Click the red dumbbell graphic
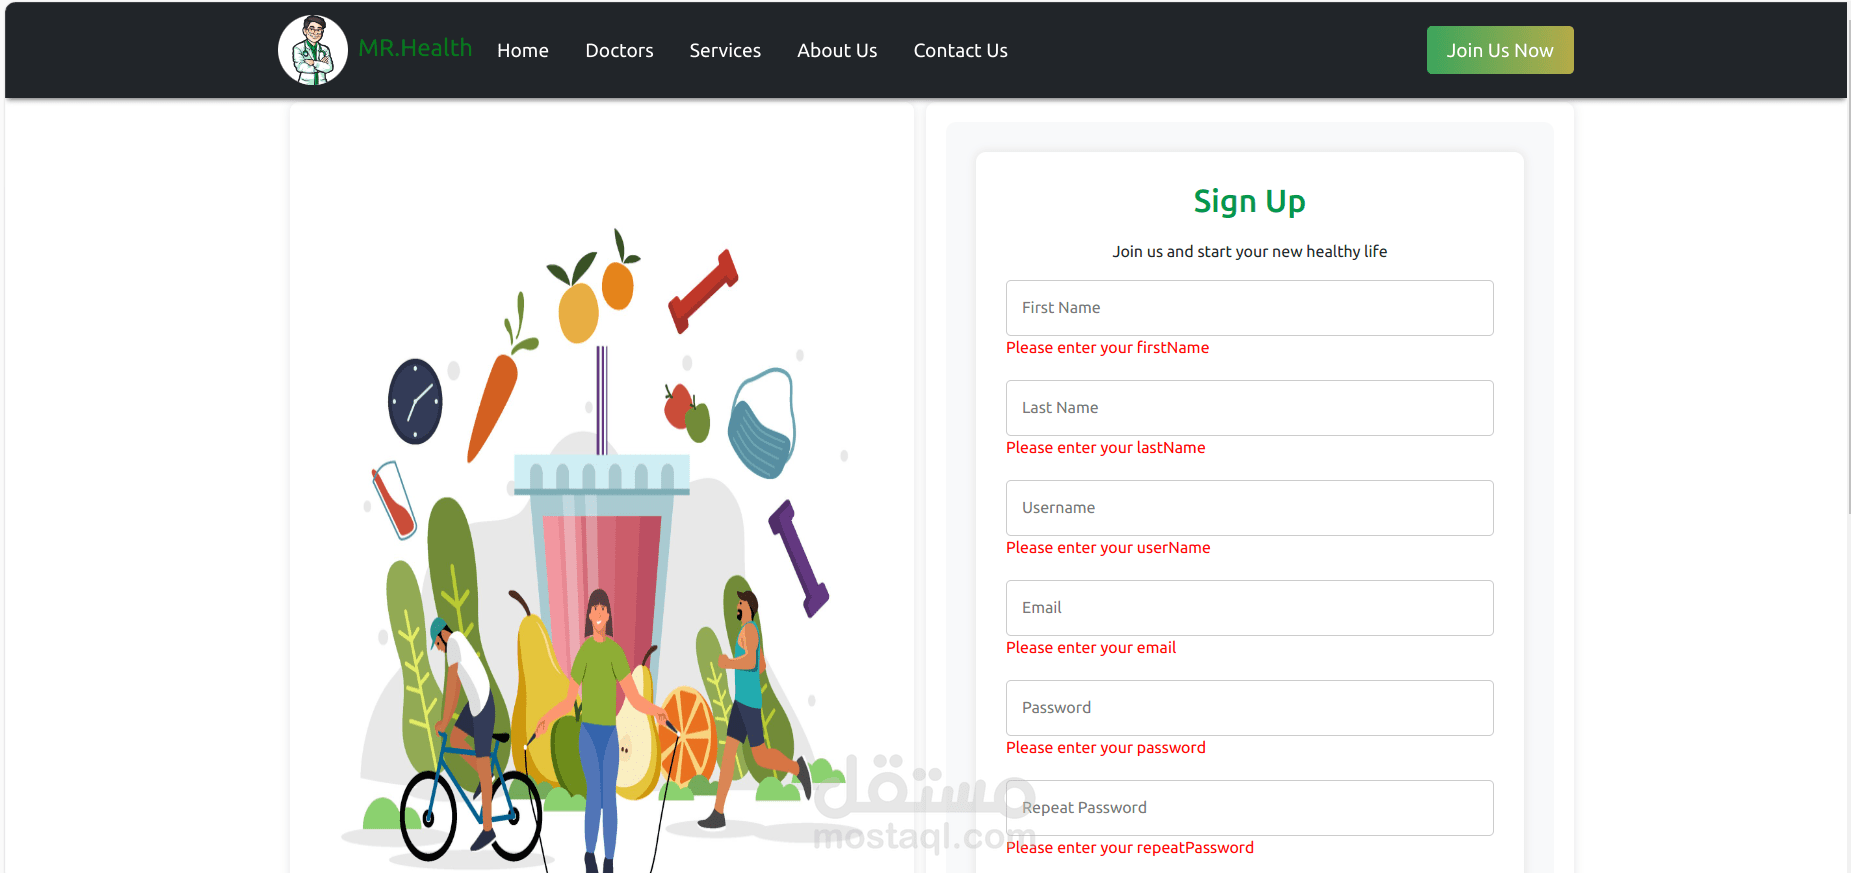This screenshot has width=1851, height=873. (x=703, y=291)
